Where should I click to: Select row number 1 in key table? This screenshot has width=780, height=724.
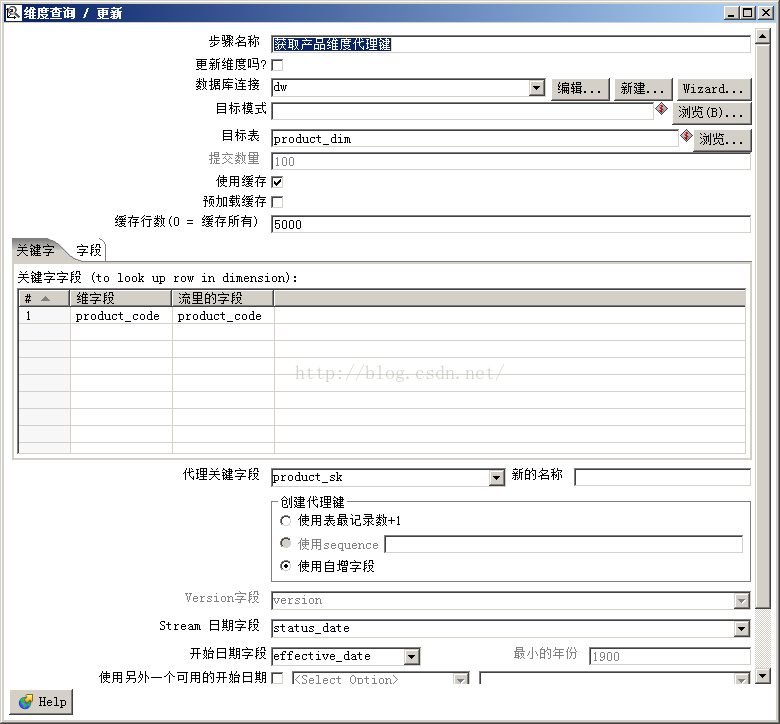point(44,316)
